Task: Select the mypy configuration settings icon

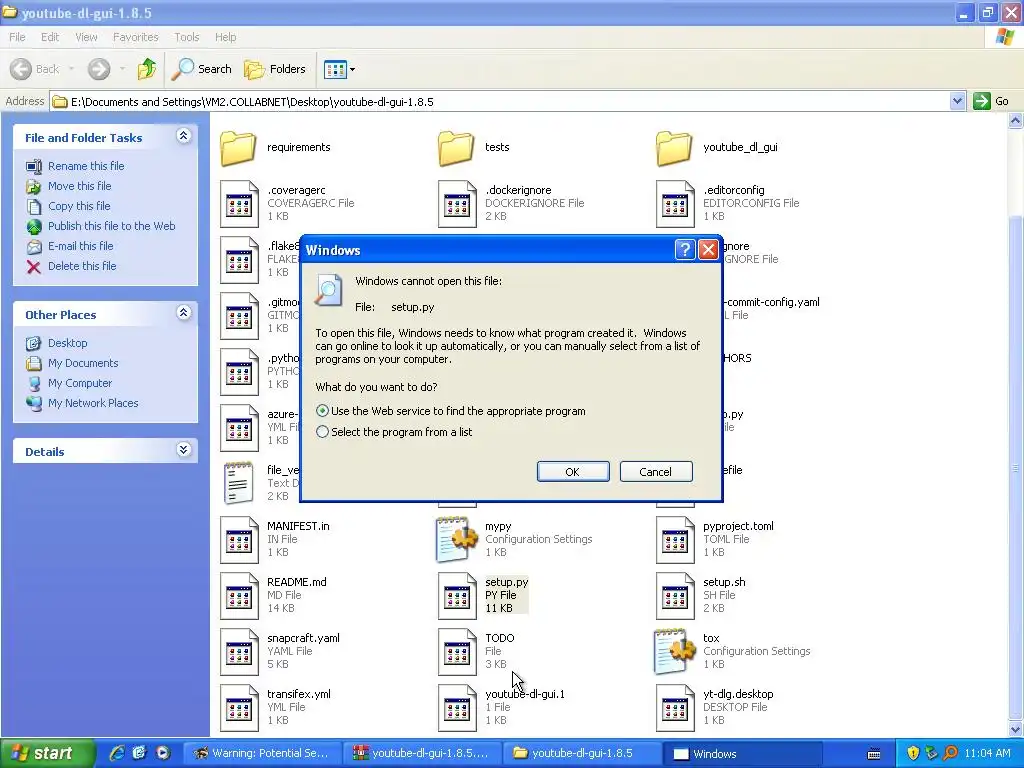Action: coord(457,539)
